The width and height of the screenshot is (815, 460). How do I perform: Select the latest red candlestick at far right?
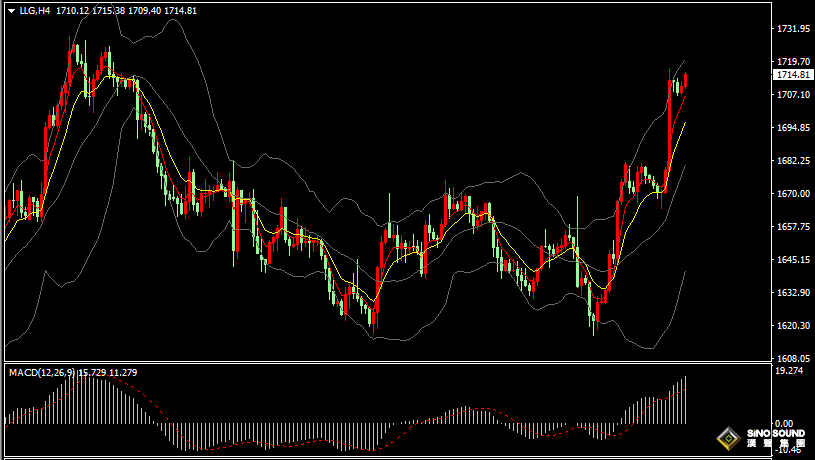[685, 81]
